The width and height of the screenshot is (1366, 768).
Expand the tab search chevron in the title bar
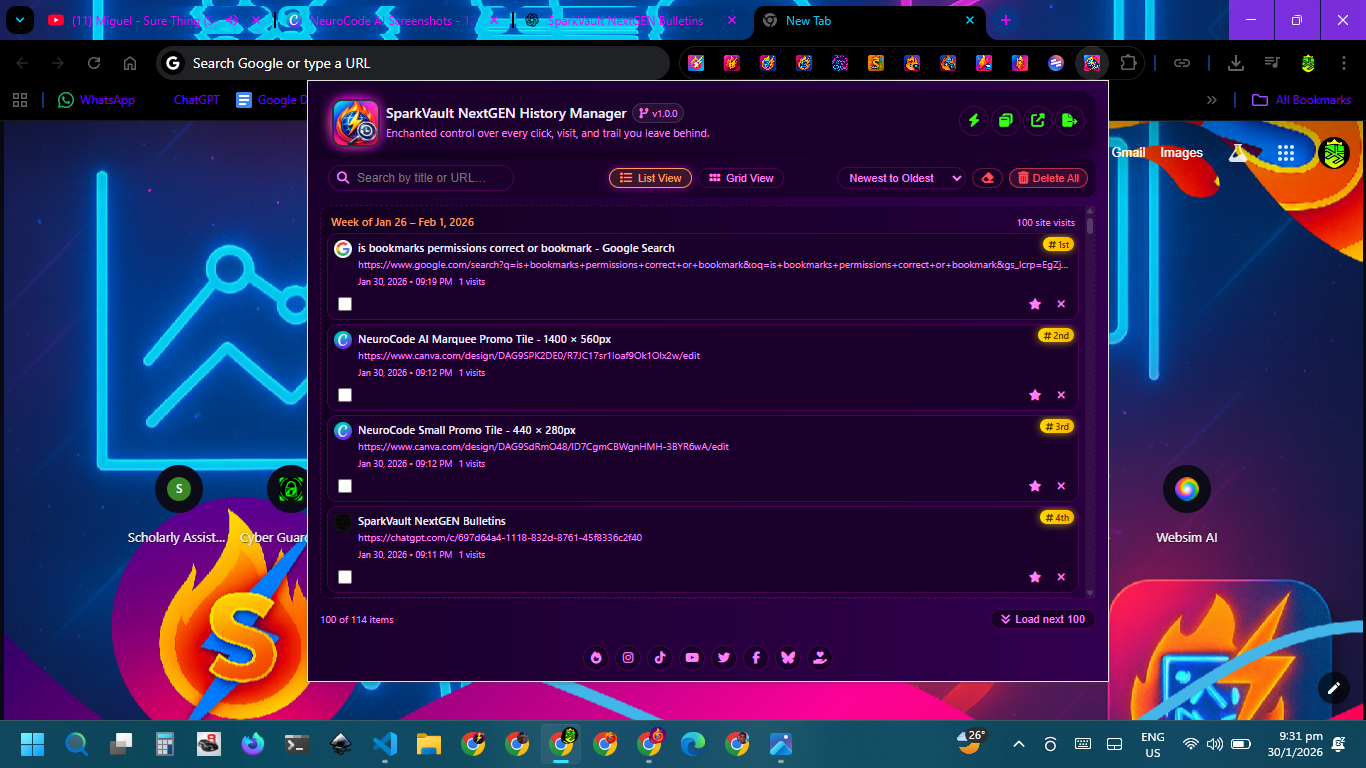[19, 20]
